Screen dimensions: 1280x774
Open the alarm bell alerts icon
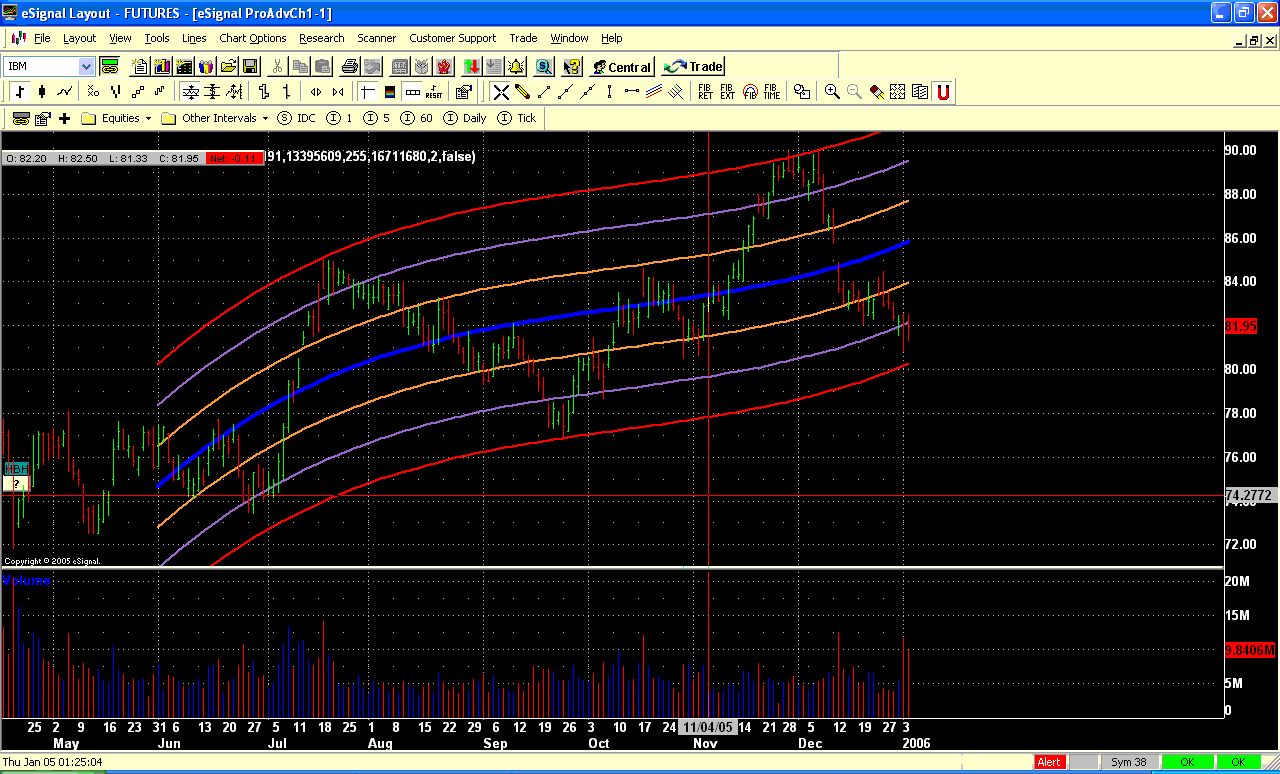516,67
